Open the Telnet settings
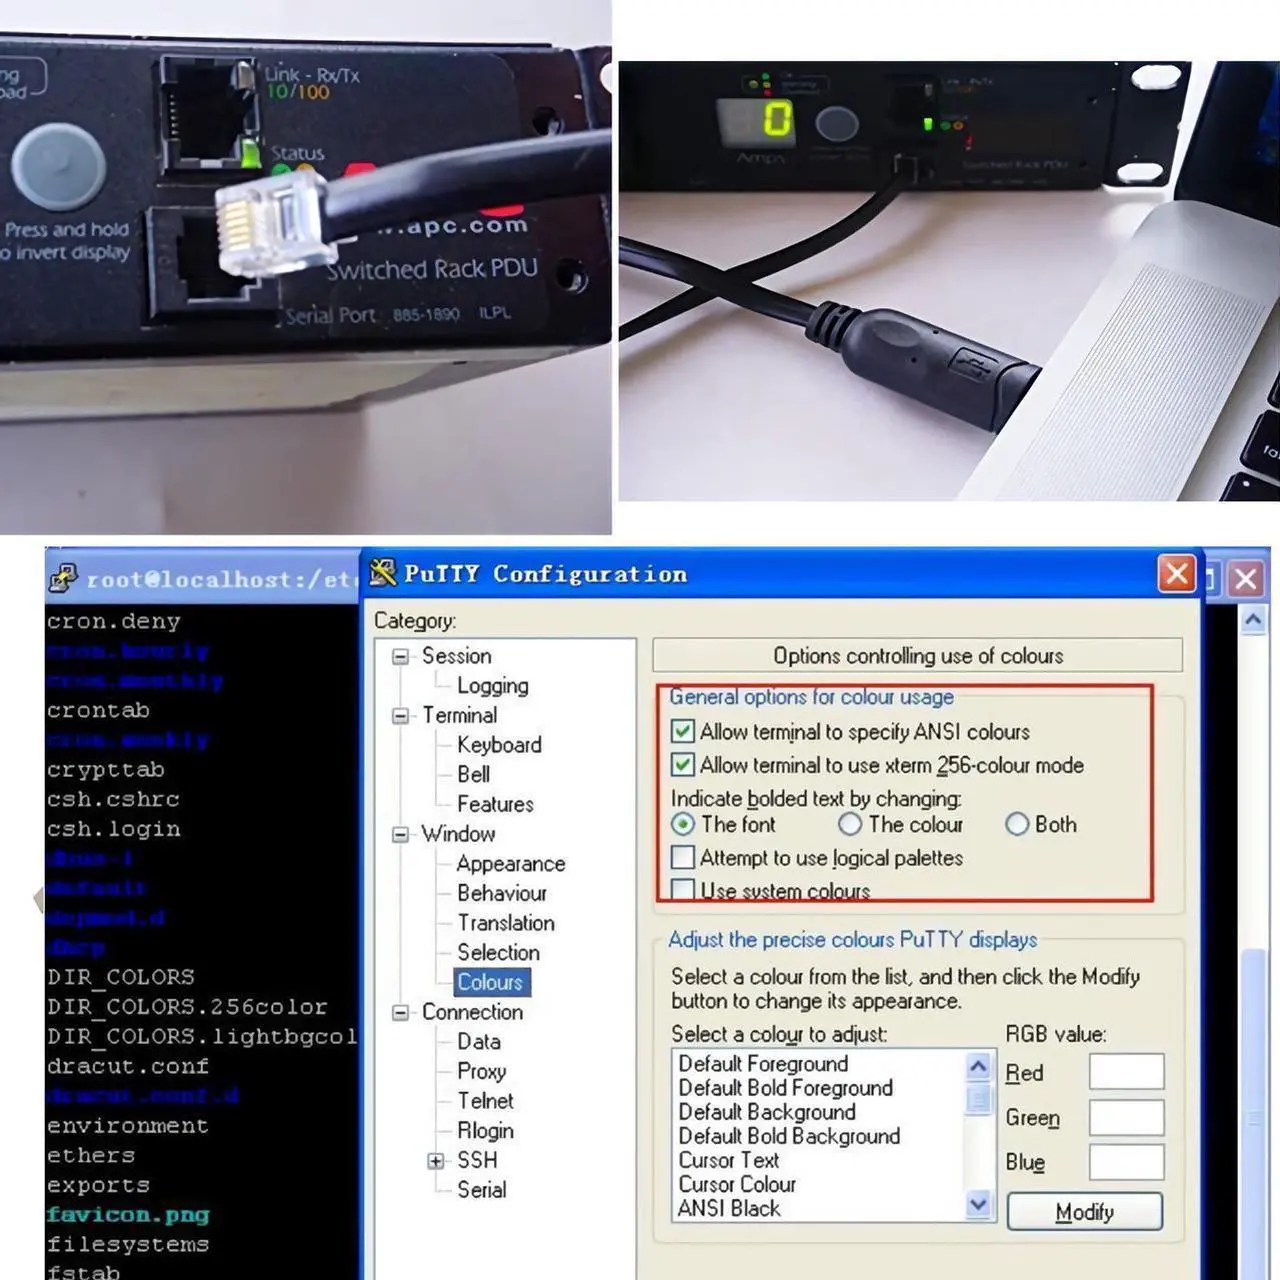The image size is (1280, 1280). [x=485, y=1101]
